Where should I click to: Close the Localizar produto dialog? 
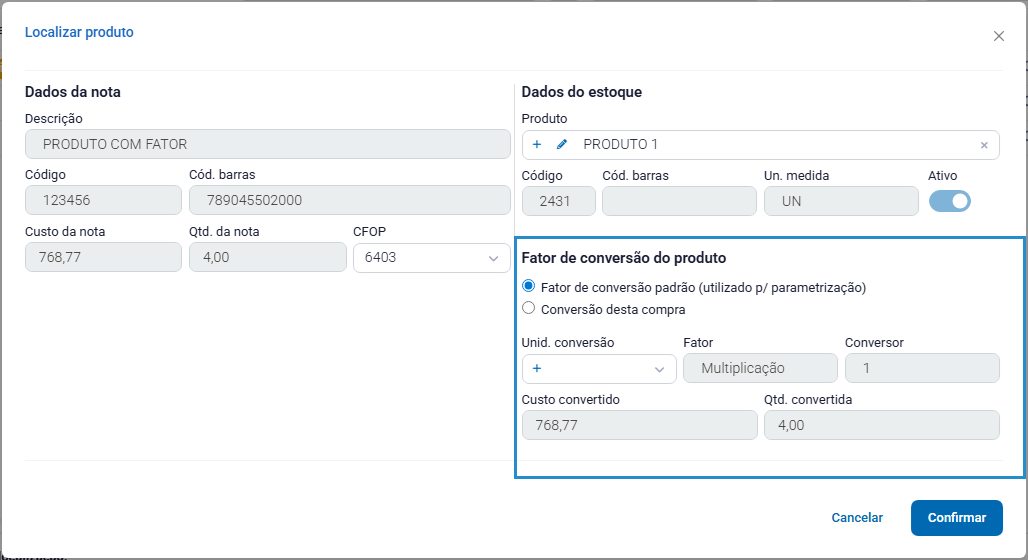click(x=998, y=36)
